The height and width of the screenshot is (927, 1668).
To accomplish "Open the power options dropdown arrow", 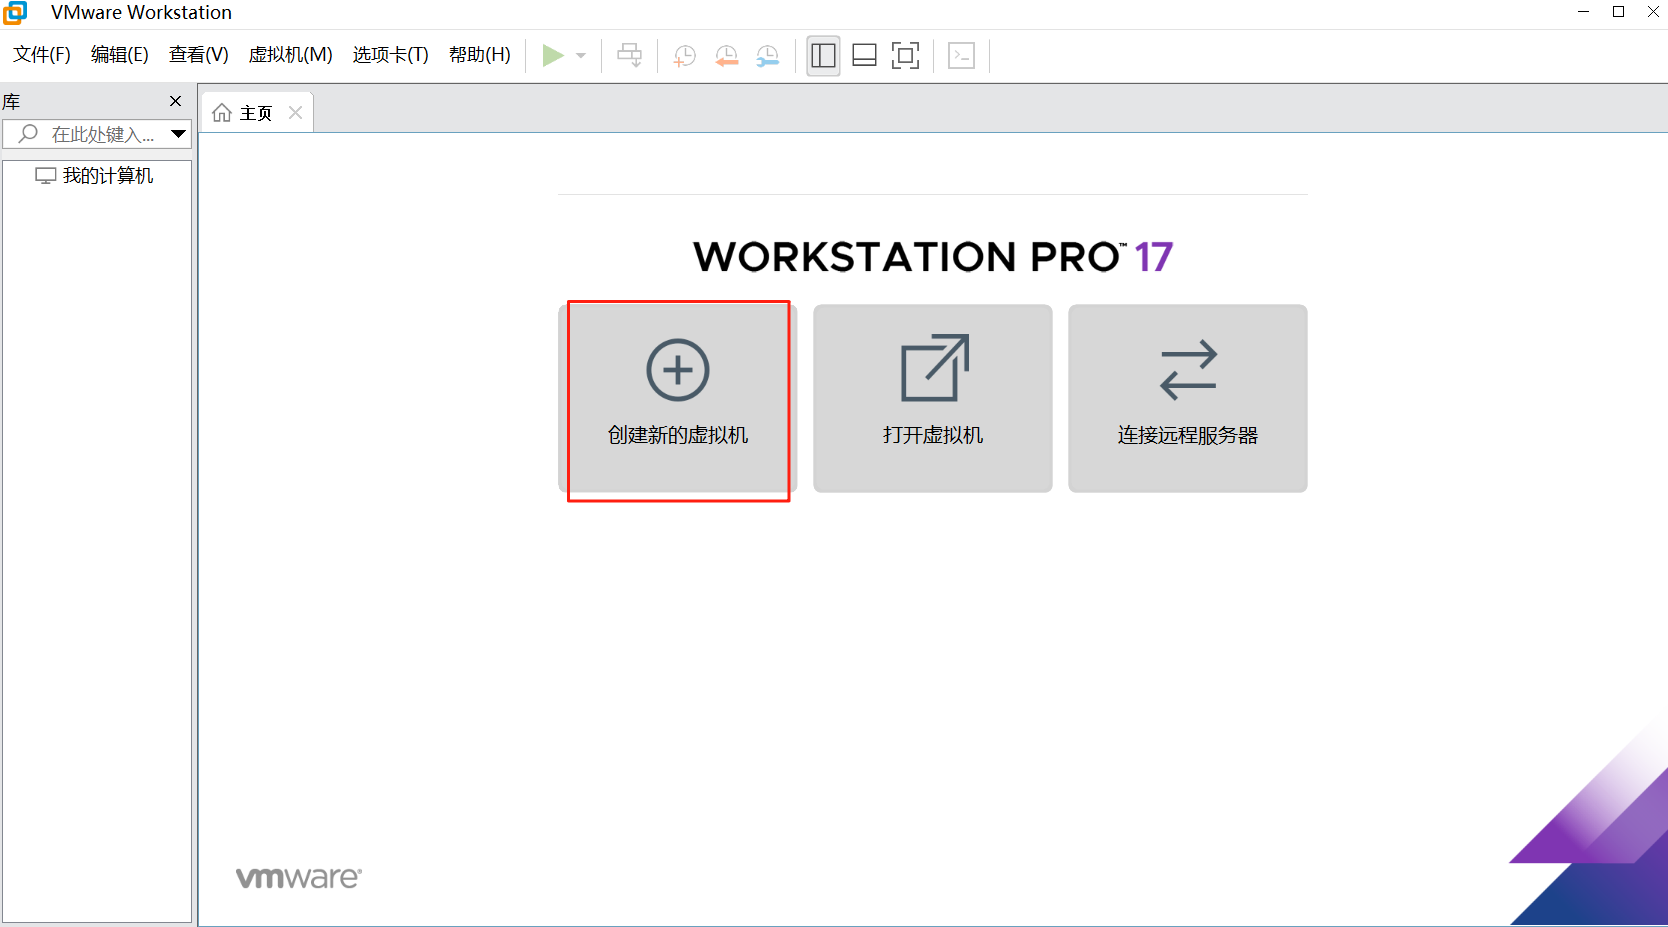I will [581, 55].
